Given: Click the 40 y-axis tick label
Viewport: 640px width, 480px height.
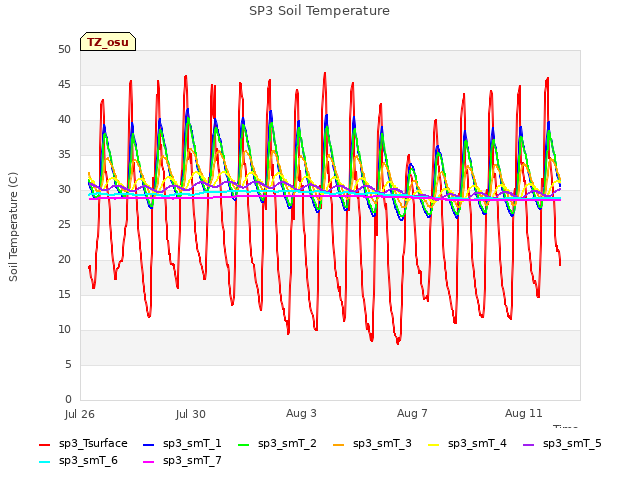Looking at the screenshot, I should 64,120.
